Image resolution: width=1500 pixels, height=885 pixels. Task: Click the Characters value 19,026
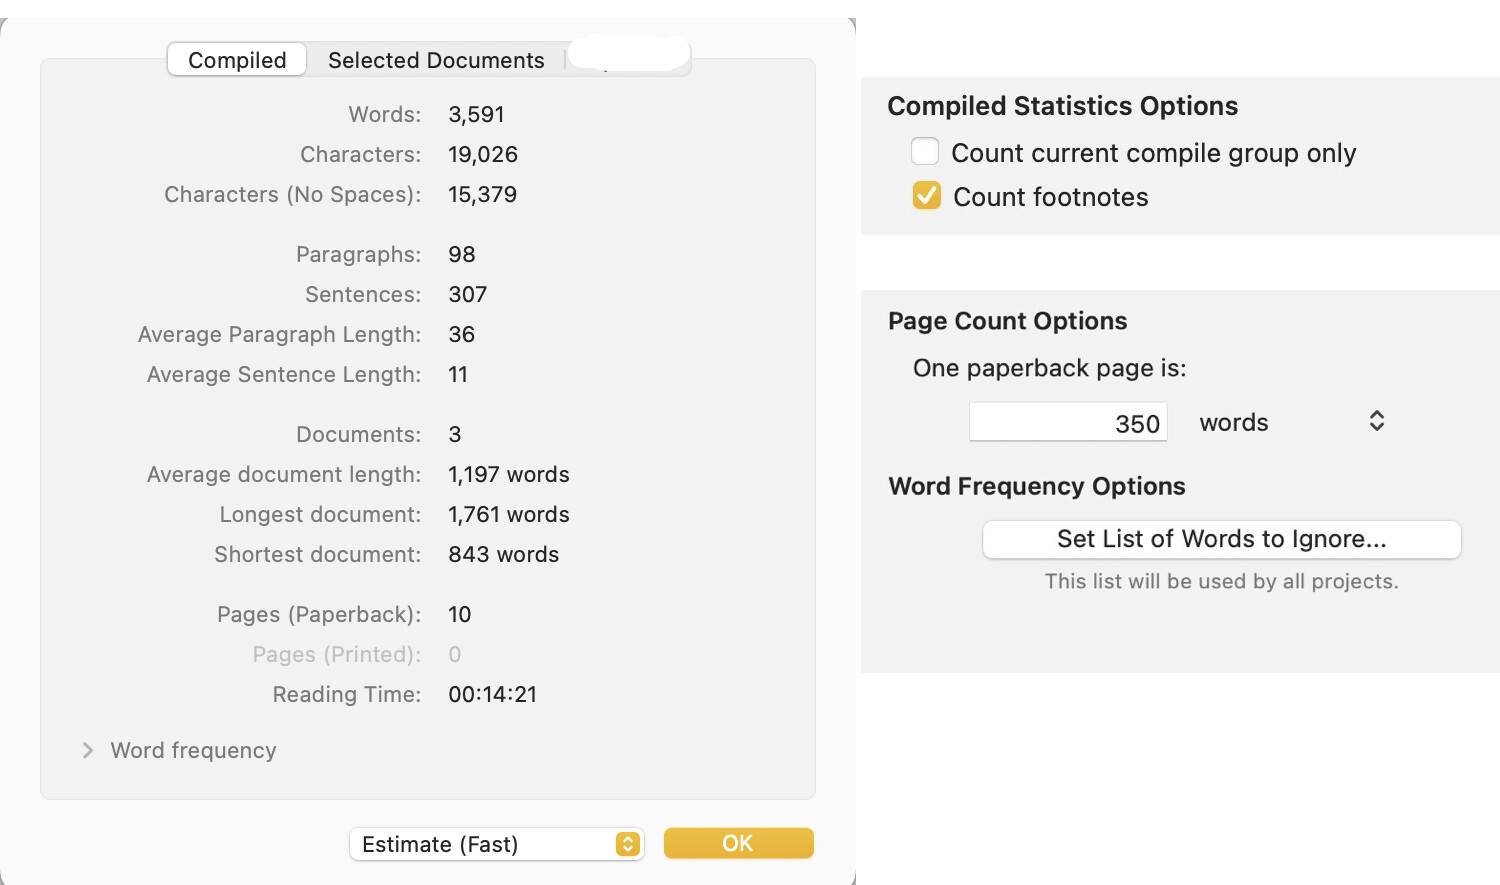[483, 155]
